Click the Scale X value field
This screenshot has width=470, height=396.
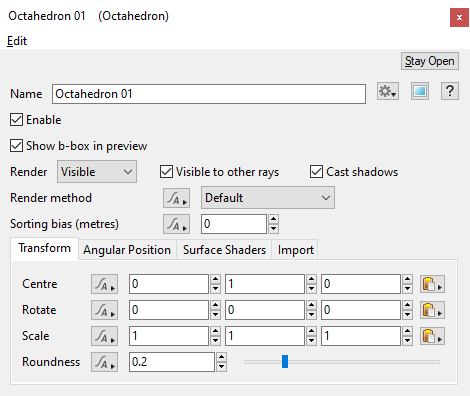pos(169,336)
